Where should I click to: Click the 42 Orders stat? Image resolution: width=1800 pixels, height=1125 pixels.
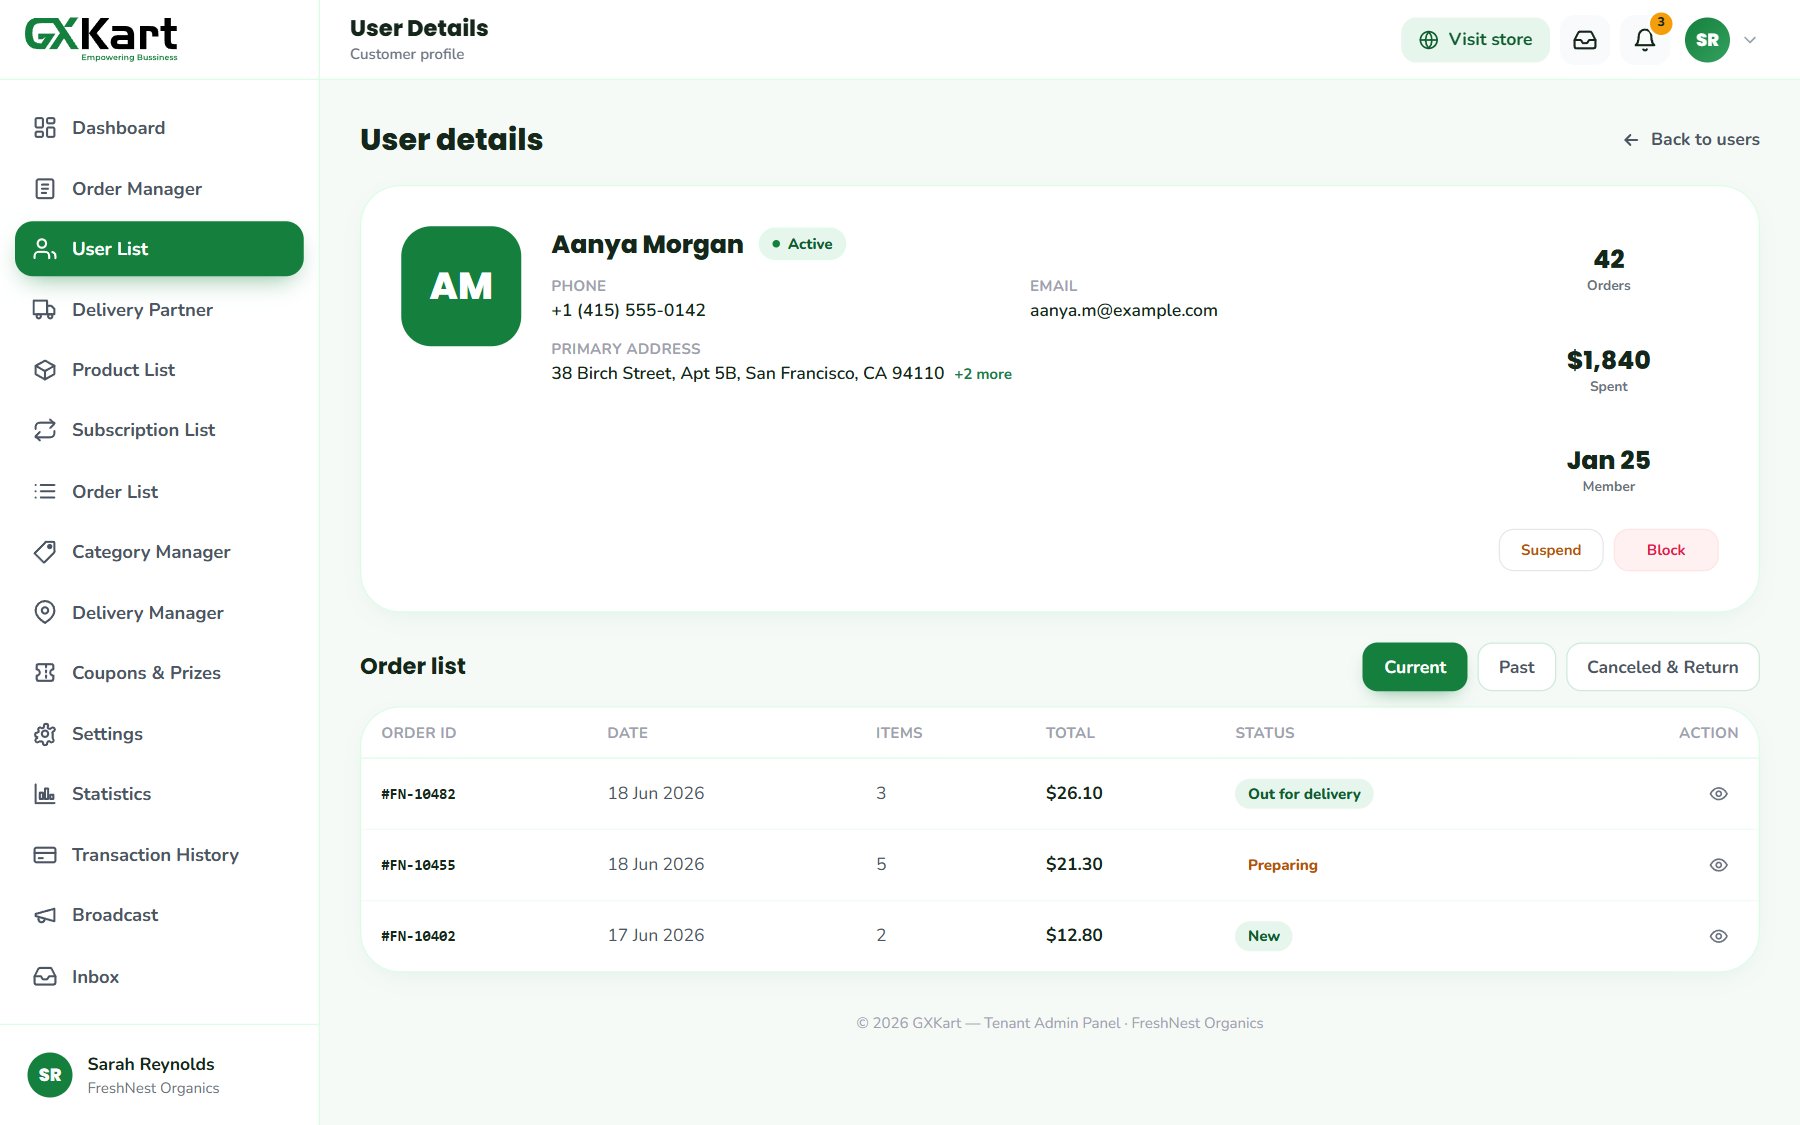(1608, 269)
